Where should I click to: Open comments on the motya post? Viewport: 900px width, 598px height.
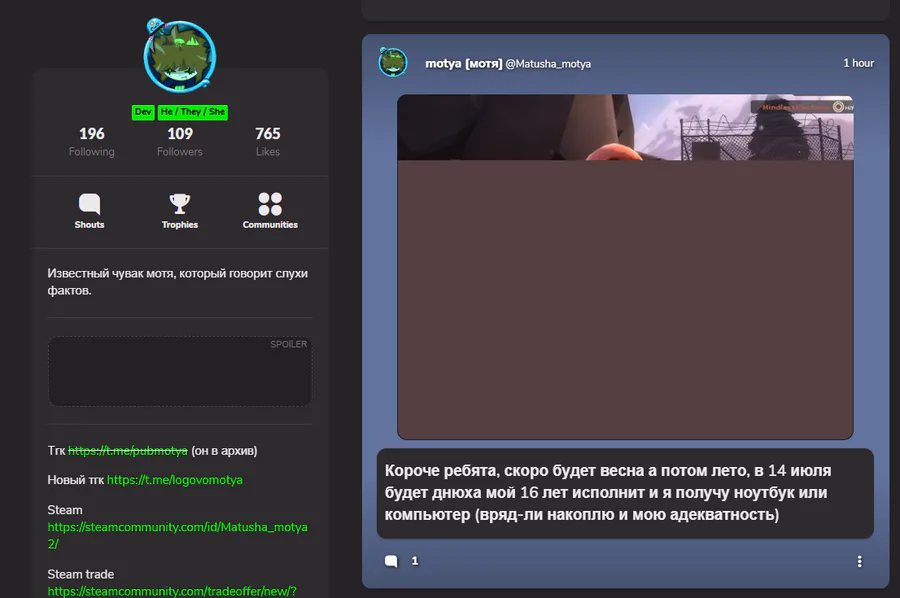(391, 561)
